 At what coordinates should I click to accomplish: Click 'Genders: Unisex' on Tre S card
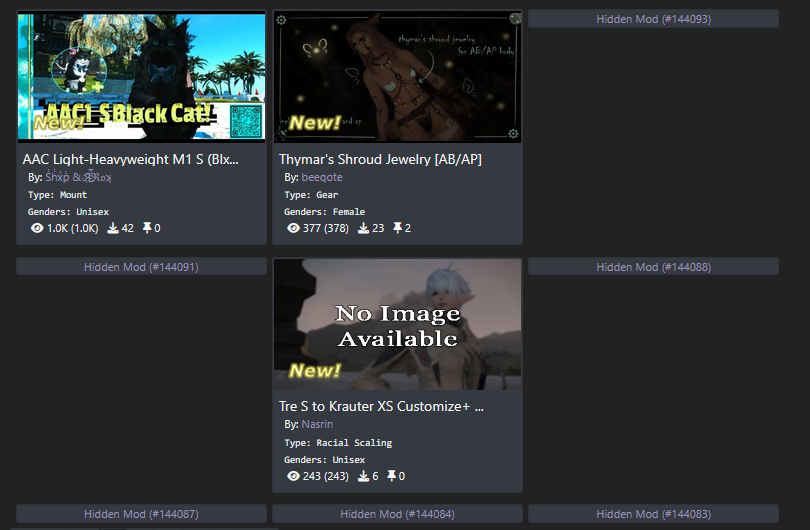click(x=324, y=460)
